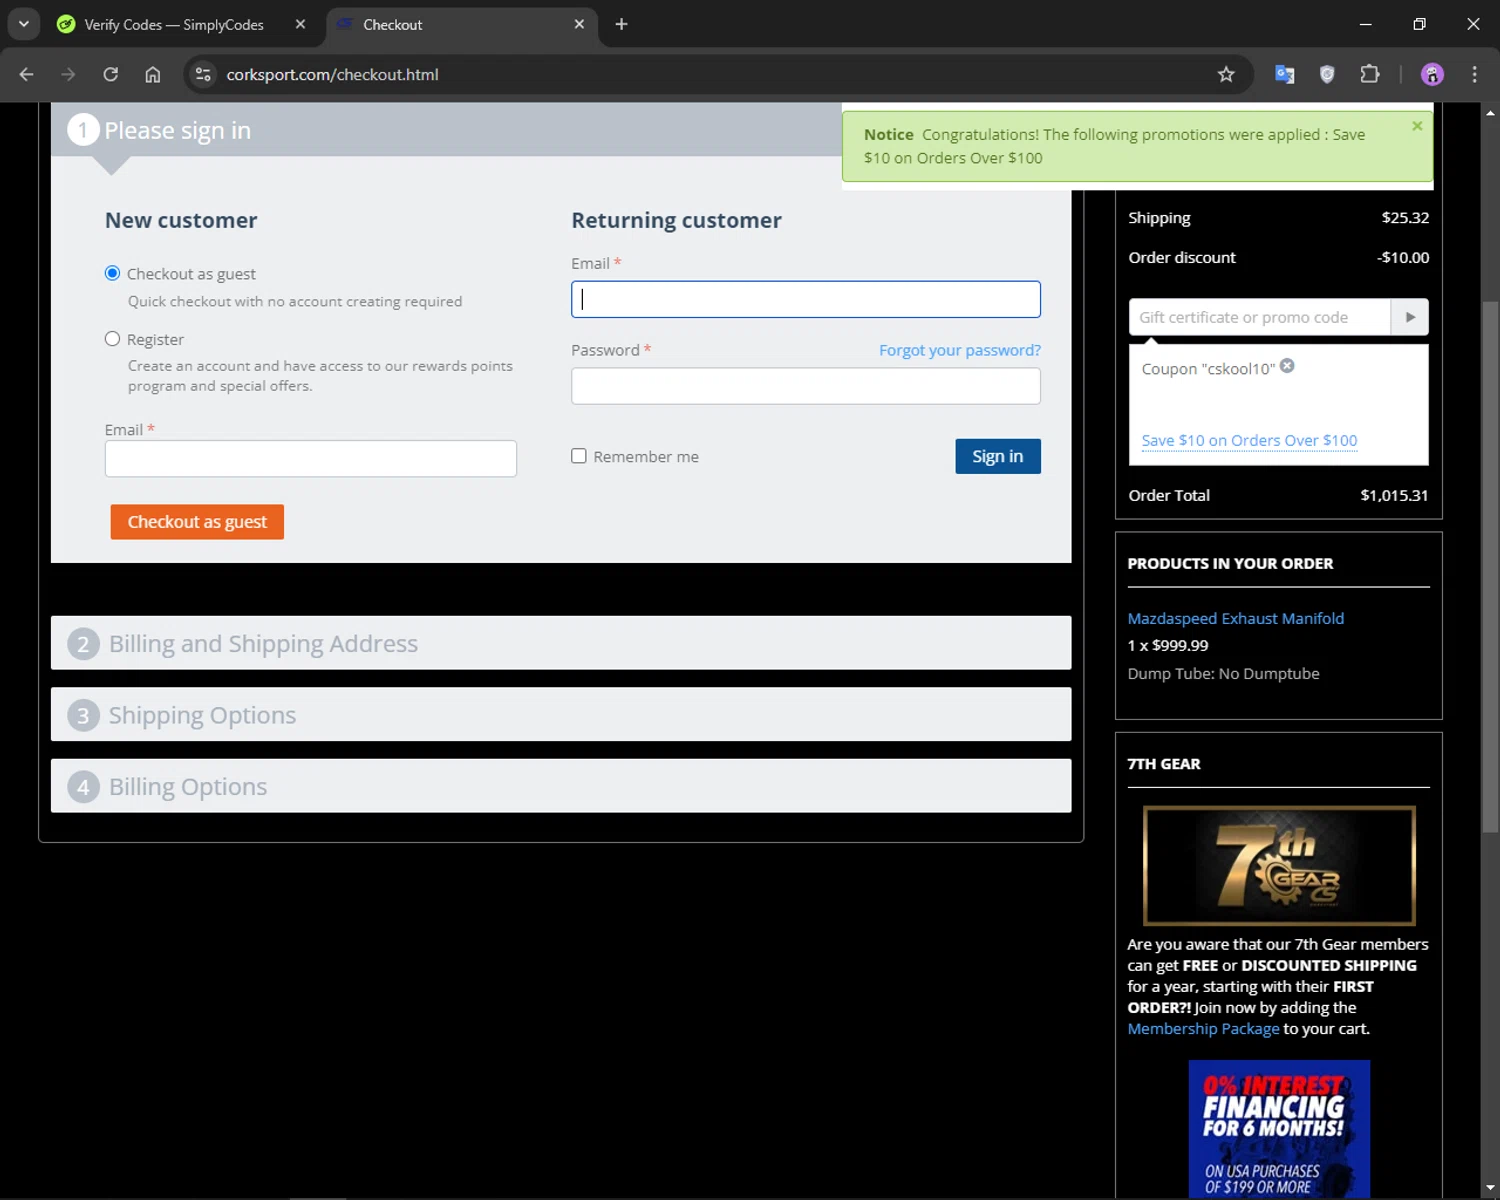Click the browser back arrow
Image resolution: width=1500 pixels, height=1200 pixels.
click(x=27, y=74)
